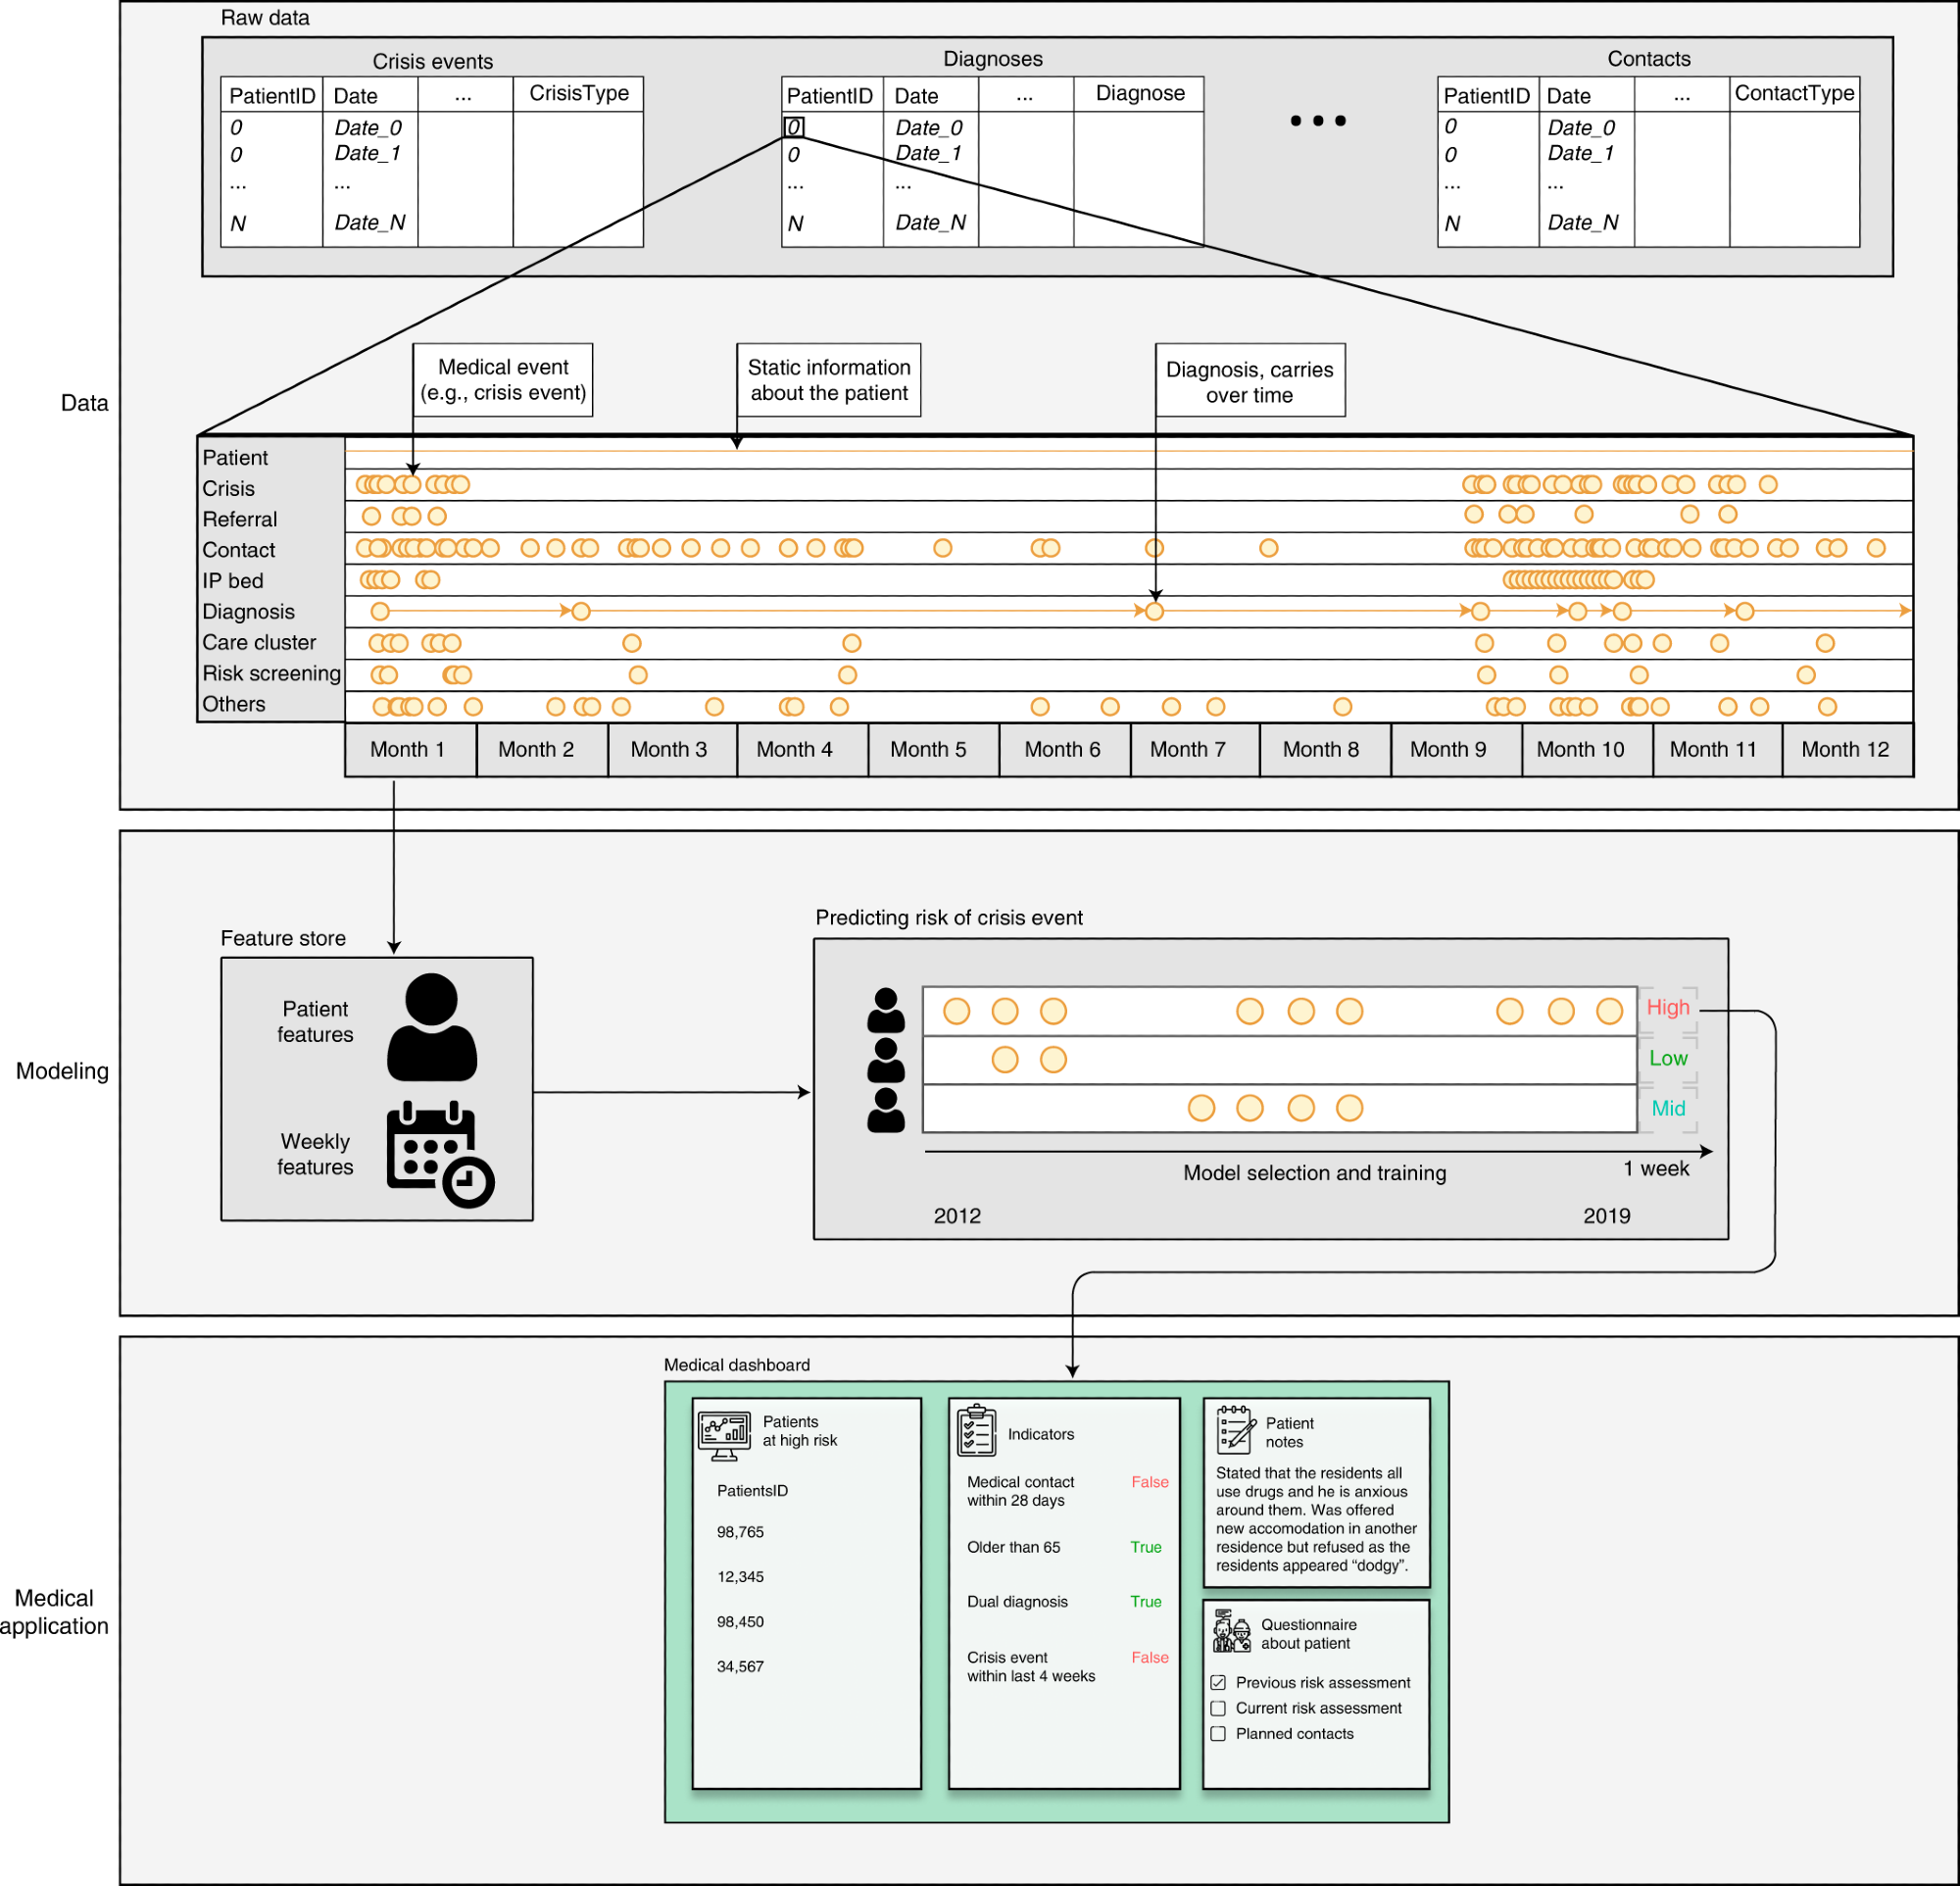Click patient ID 98,765 in list

point(740,1532)
